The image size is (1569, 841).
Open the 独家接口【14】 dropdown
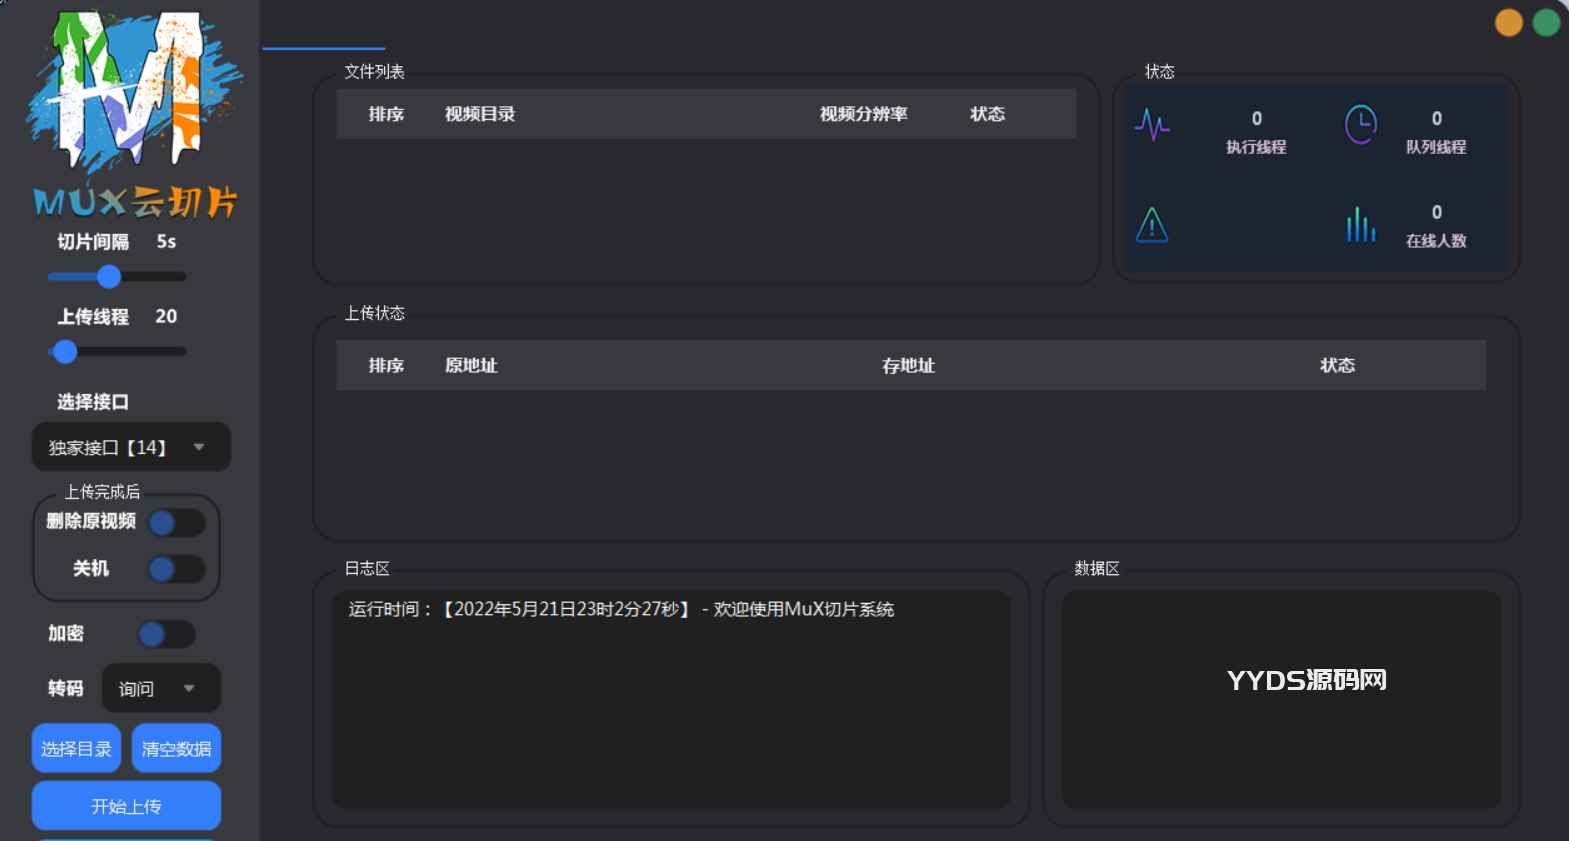pyautogui.click(x=131, y=447)
